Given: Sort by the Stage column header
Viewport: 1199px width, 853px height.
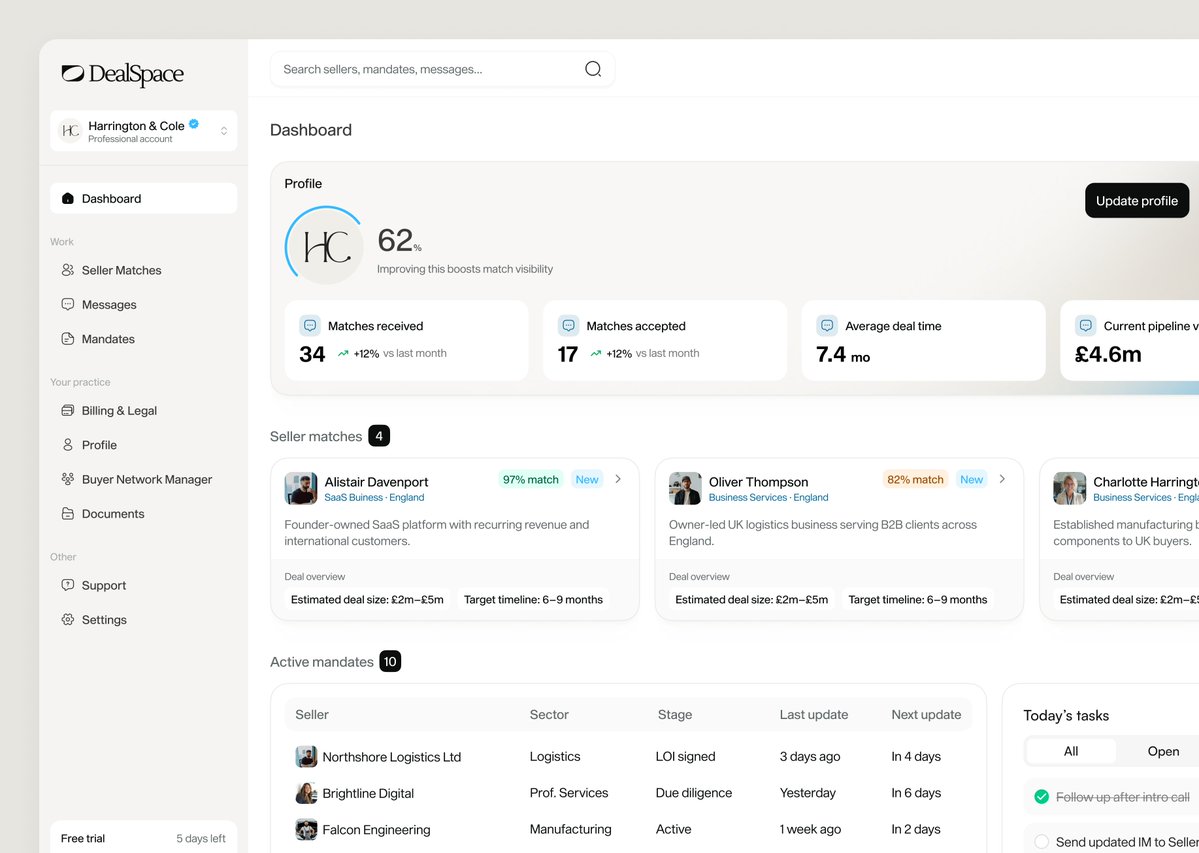Looking at the screenshot, I should (x=674, y=715).
